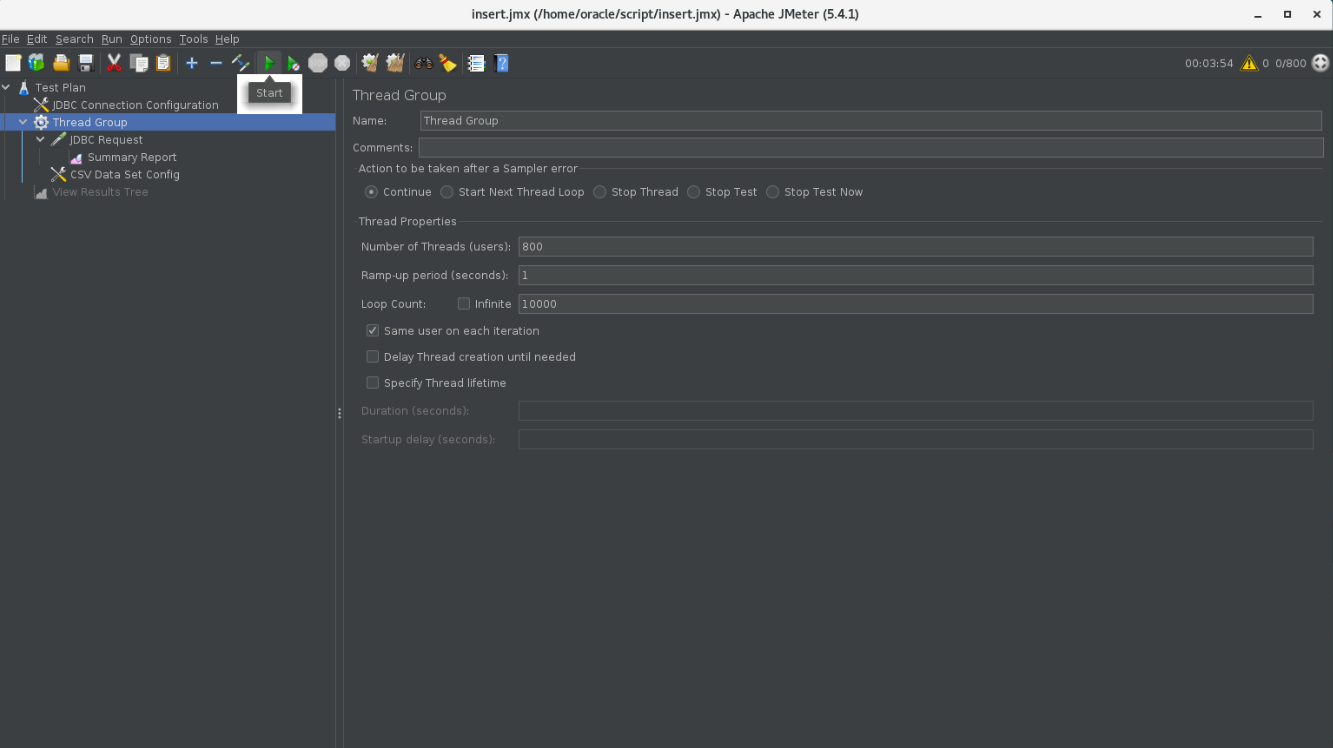Click the split pane divider handle dots
Image resolution: width=1333 pixels, height=748 pixels.
pyautogui.click(x=340, y=413)
